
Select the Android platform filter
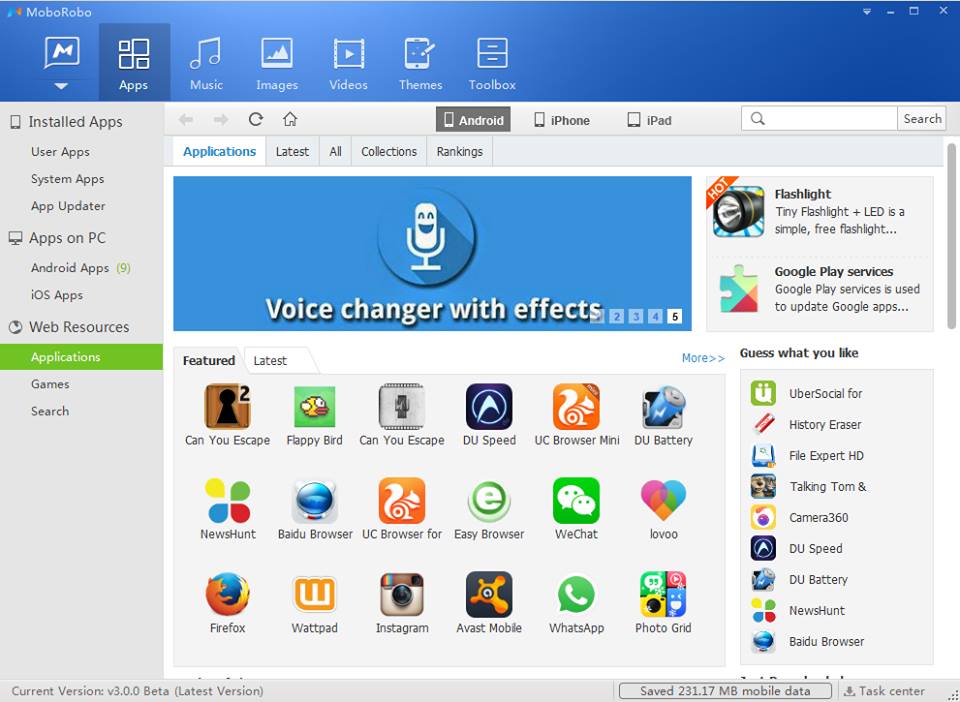473,120
